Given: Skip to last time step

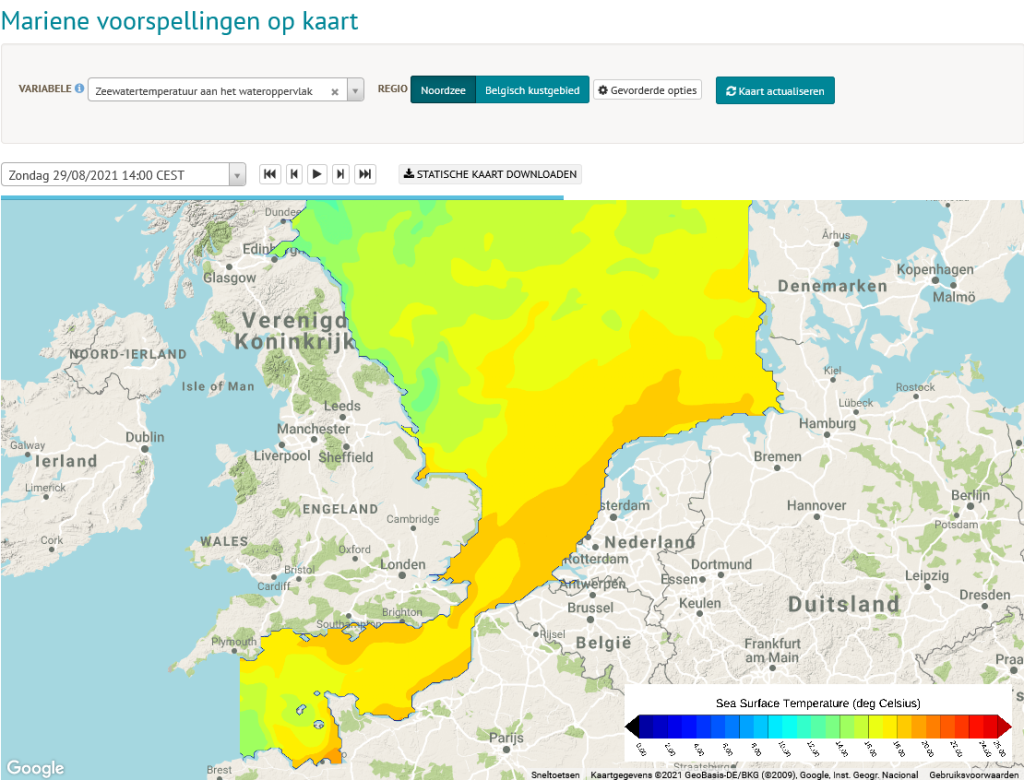Looking at the screenshot, I should [x=365, y=174].
